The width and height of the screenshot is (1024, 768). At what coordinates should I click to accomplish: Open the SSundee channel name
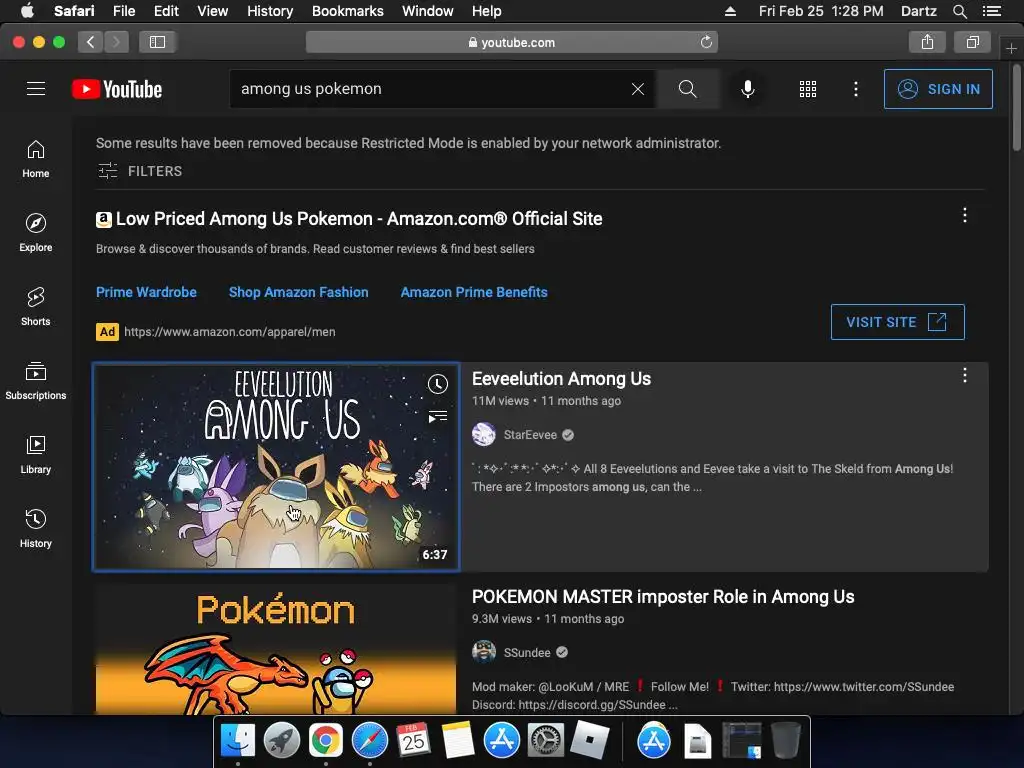(x=527, y=652)
